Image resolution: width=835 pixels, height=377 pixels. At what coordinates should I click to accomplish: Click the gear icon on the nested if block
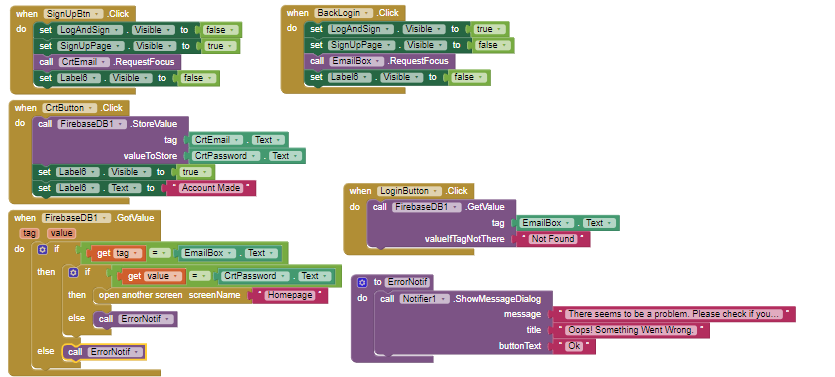point(73,272)
